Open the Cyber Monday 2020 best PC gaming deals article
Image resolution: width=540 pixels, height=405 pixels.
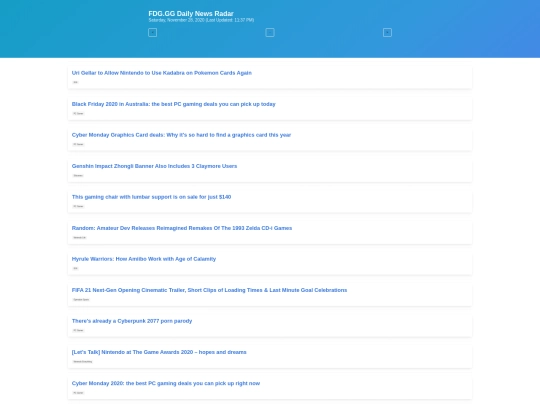(x=166, y=383)
